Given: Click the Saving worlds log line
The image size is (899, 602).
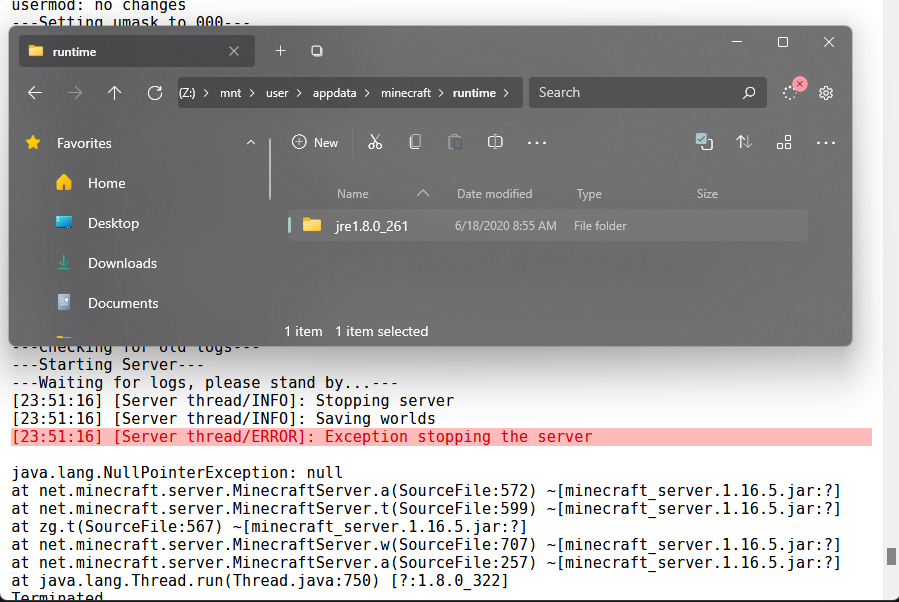Looking at the screenshot, I should (x=223, y=419).
